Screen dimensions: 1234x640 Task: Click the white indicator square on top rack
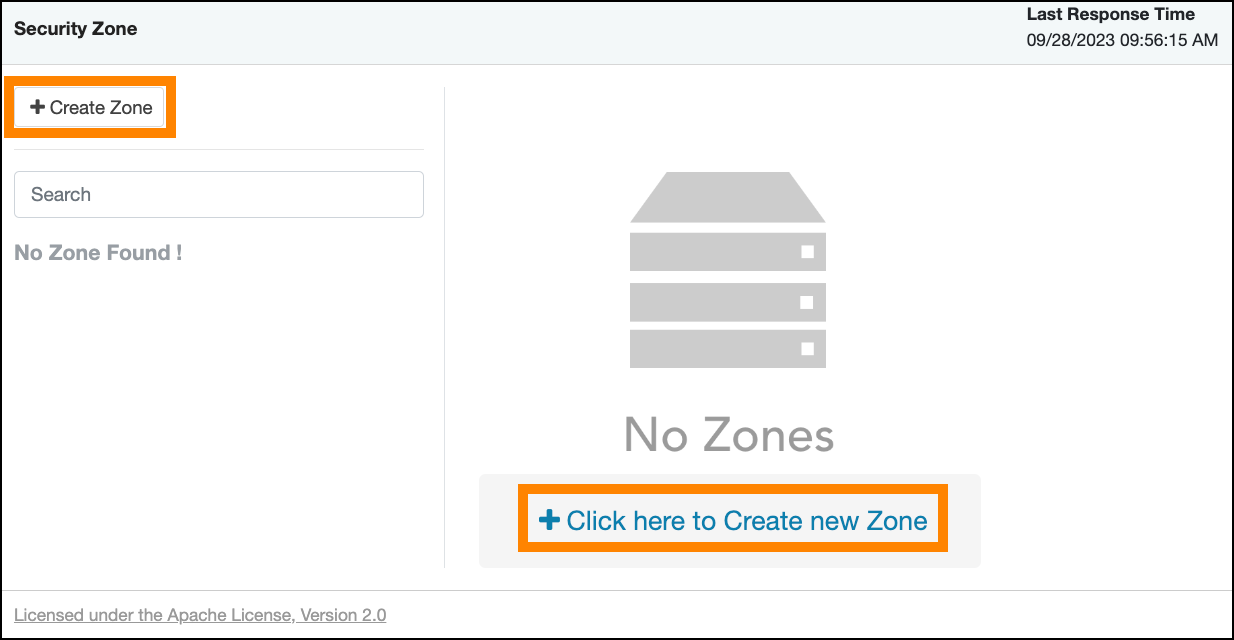click(x=807, y=252)
